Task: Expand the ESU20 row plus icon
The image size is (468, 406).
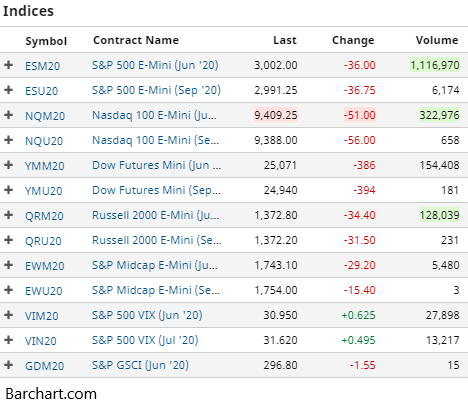Action: coord(9,90)
